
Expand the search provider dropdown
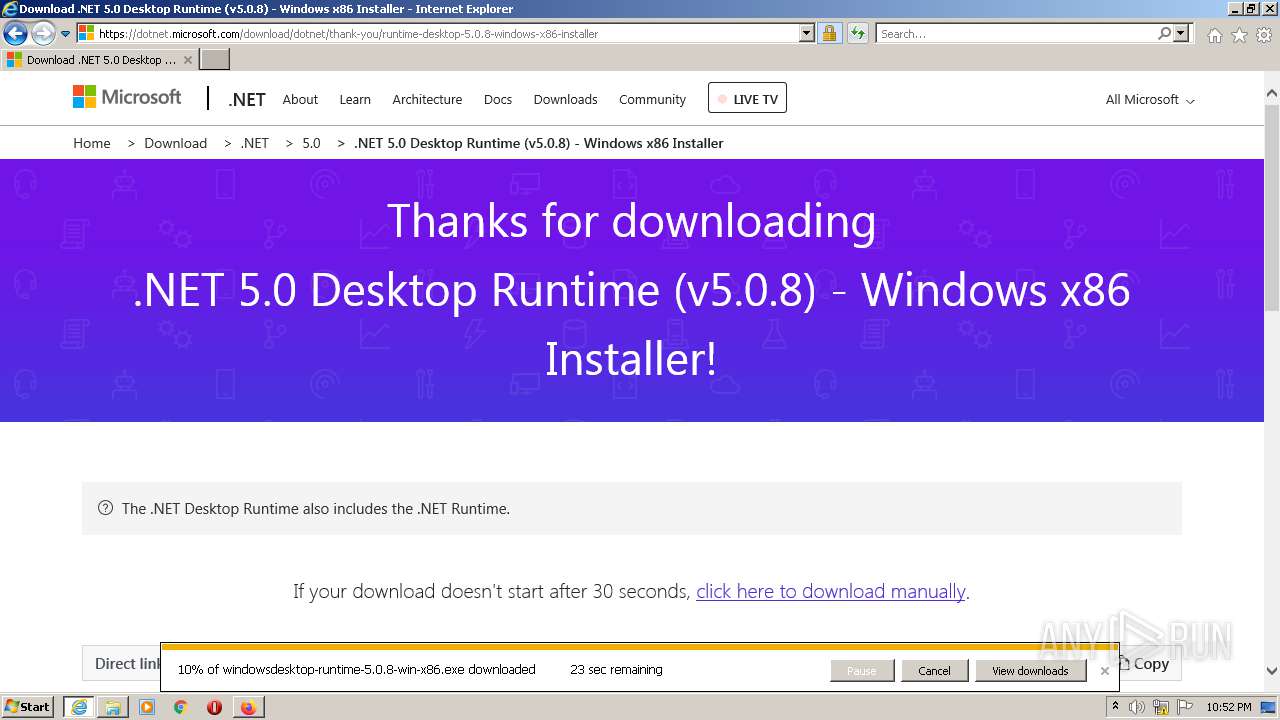click(x=1181, y=34)
